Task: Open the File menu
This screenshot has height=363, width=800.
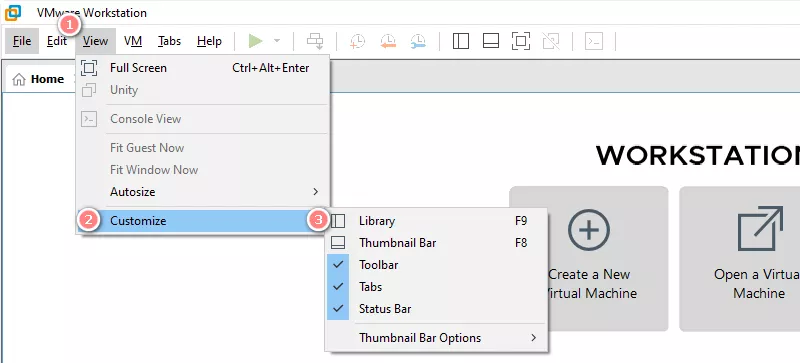Action: tap(22, 41)
